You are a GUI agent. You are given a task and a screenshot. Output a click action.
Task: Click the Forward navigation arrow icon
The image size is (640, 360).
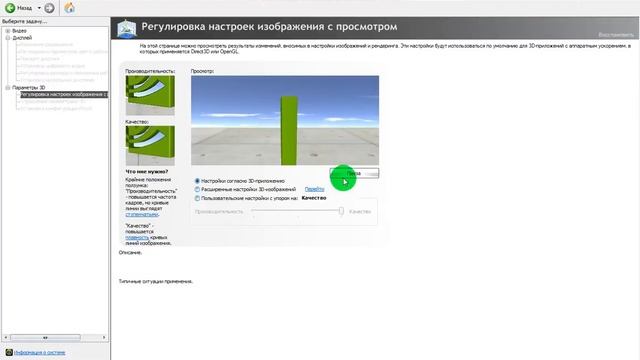click(x=49, y=8)
